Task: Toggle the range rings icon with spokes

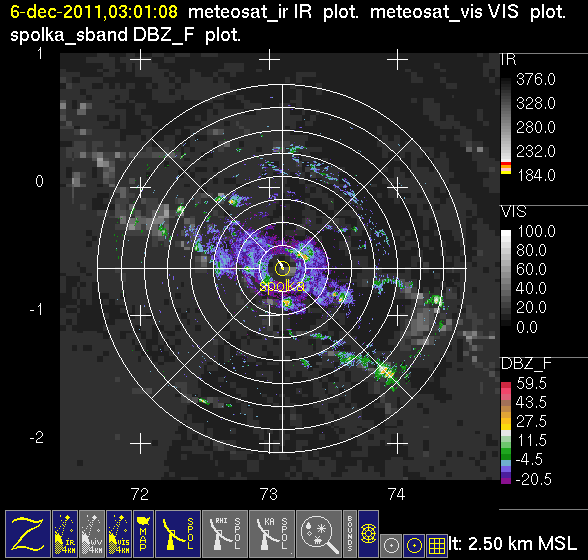Action: click(x=368, y=533)
